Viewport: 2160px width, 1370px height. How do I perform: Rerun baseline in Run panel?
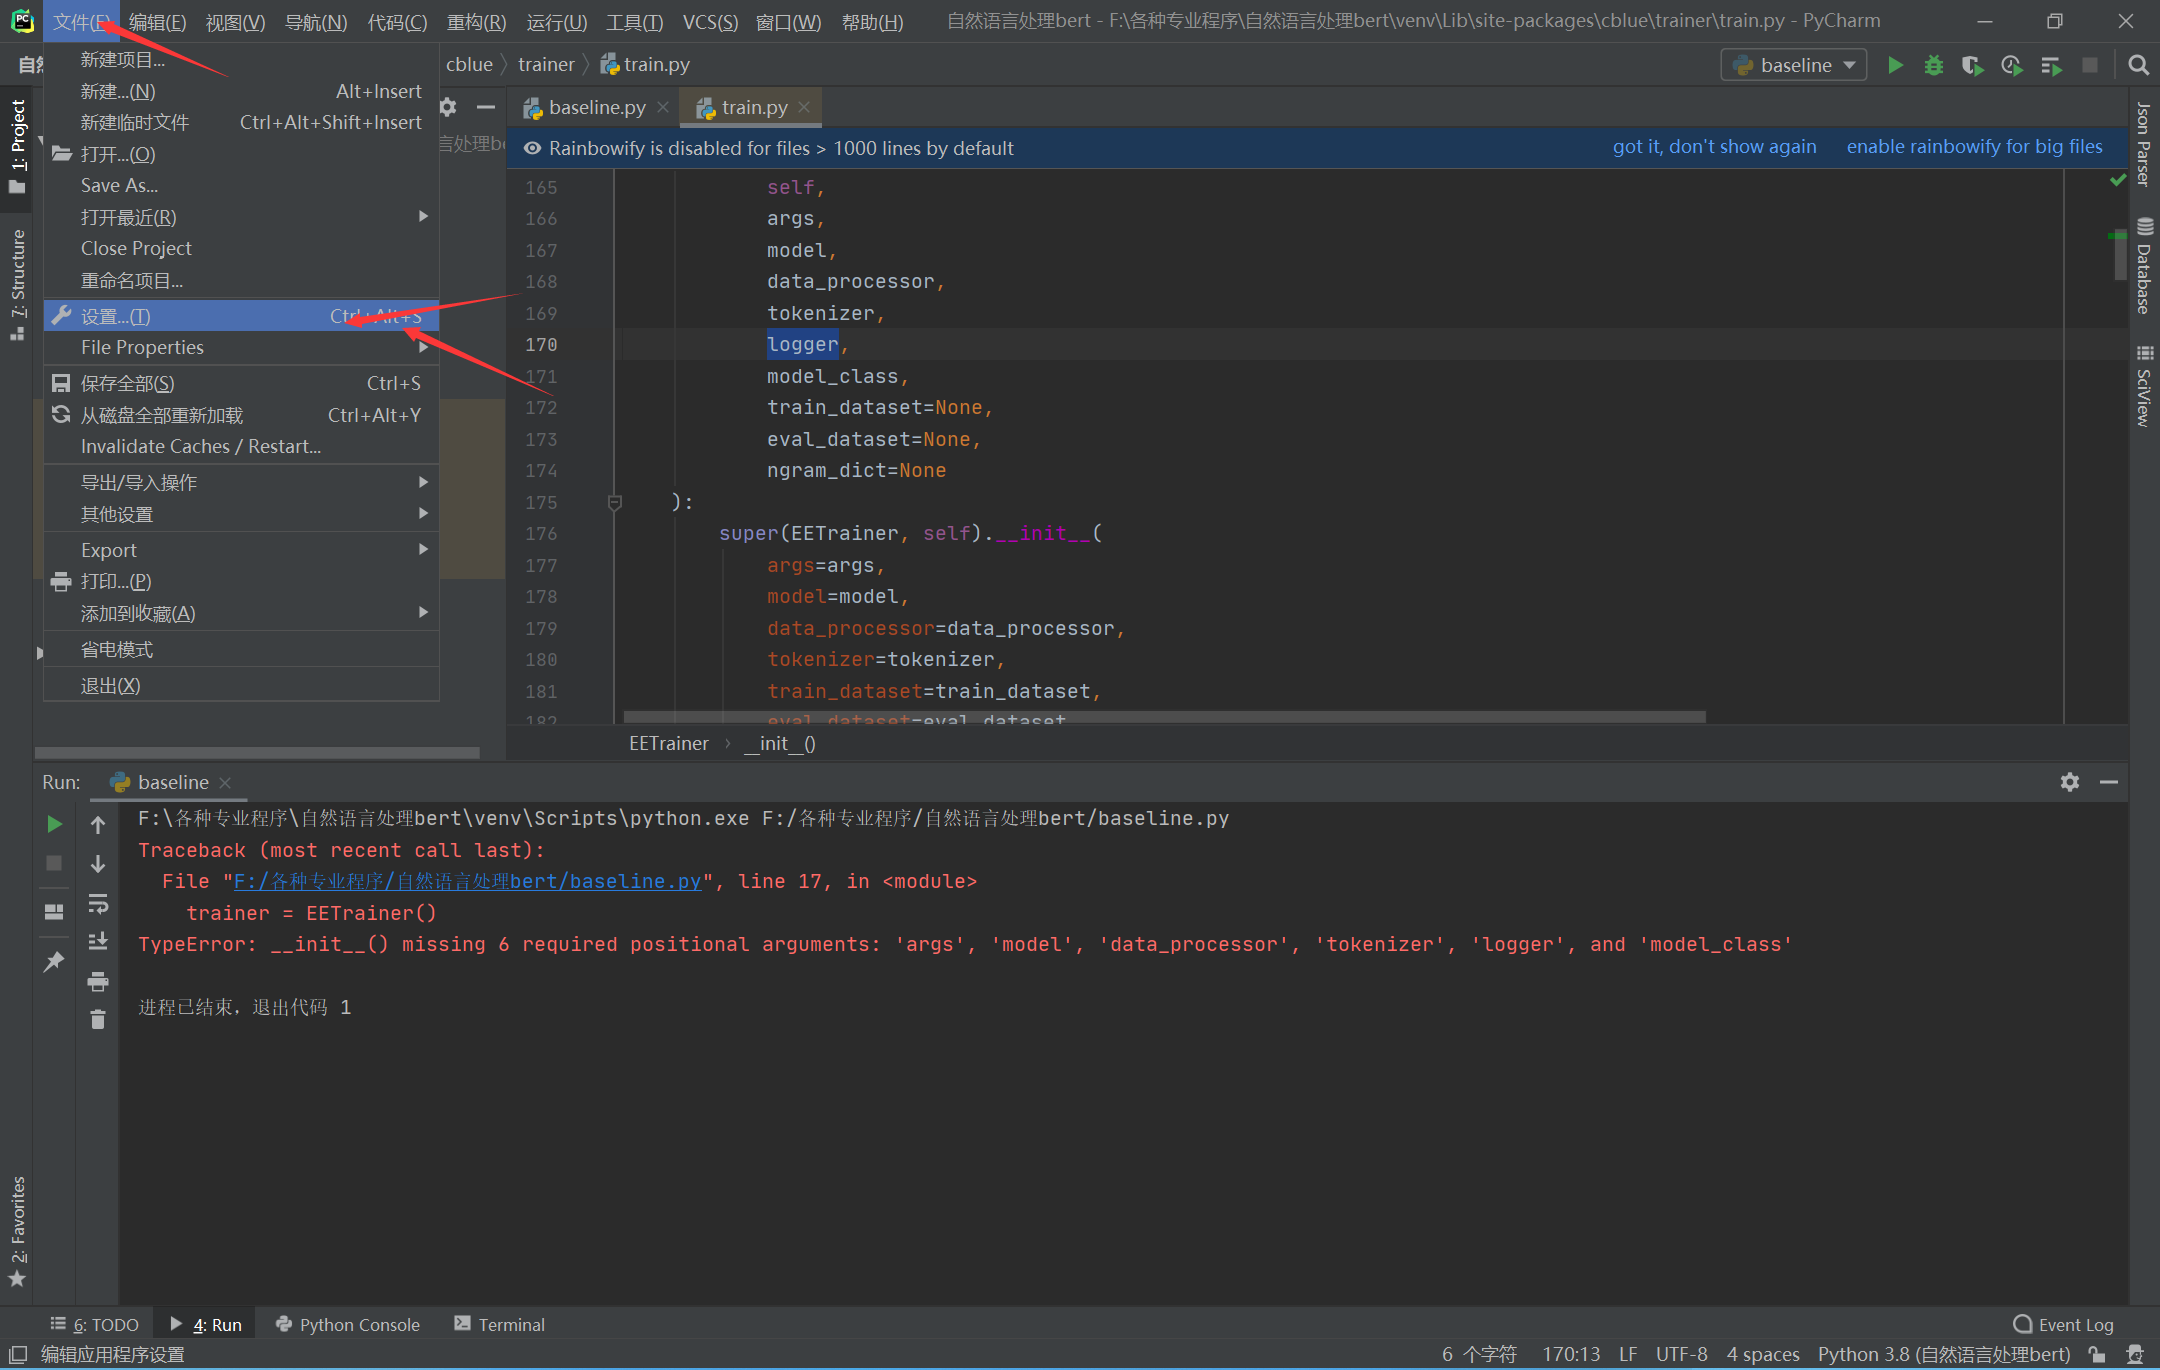55,824
